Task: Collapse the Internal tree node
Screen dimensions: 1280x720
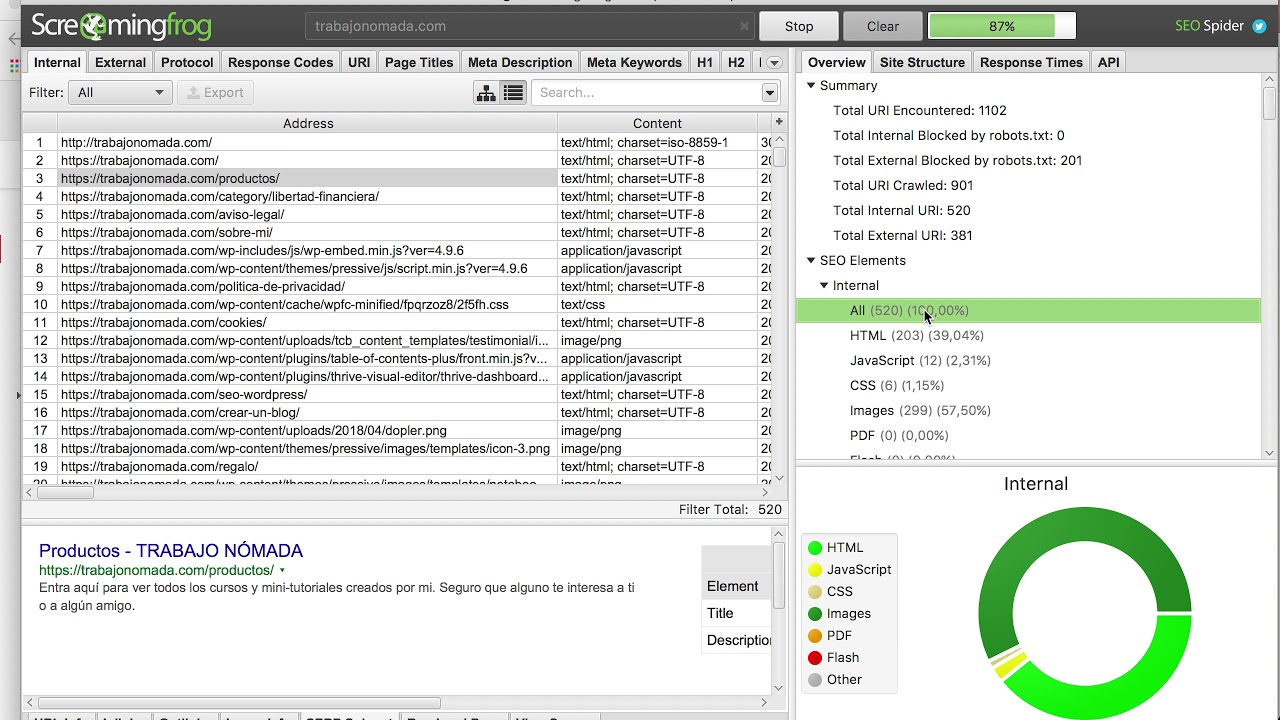Action: coord(824,286)
